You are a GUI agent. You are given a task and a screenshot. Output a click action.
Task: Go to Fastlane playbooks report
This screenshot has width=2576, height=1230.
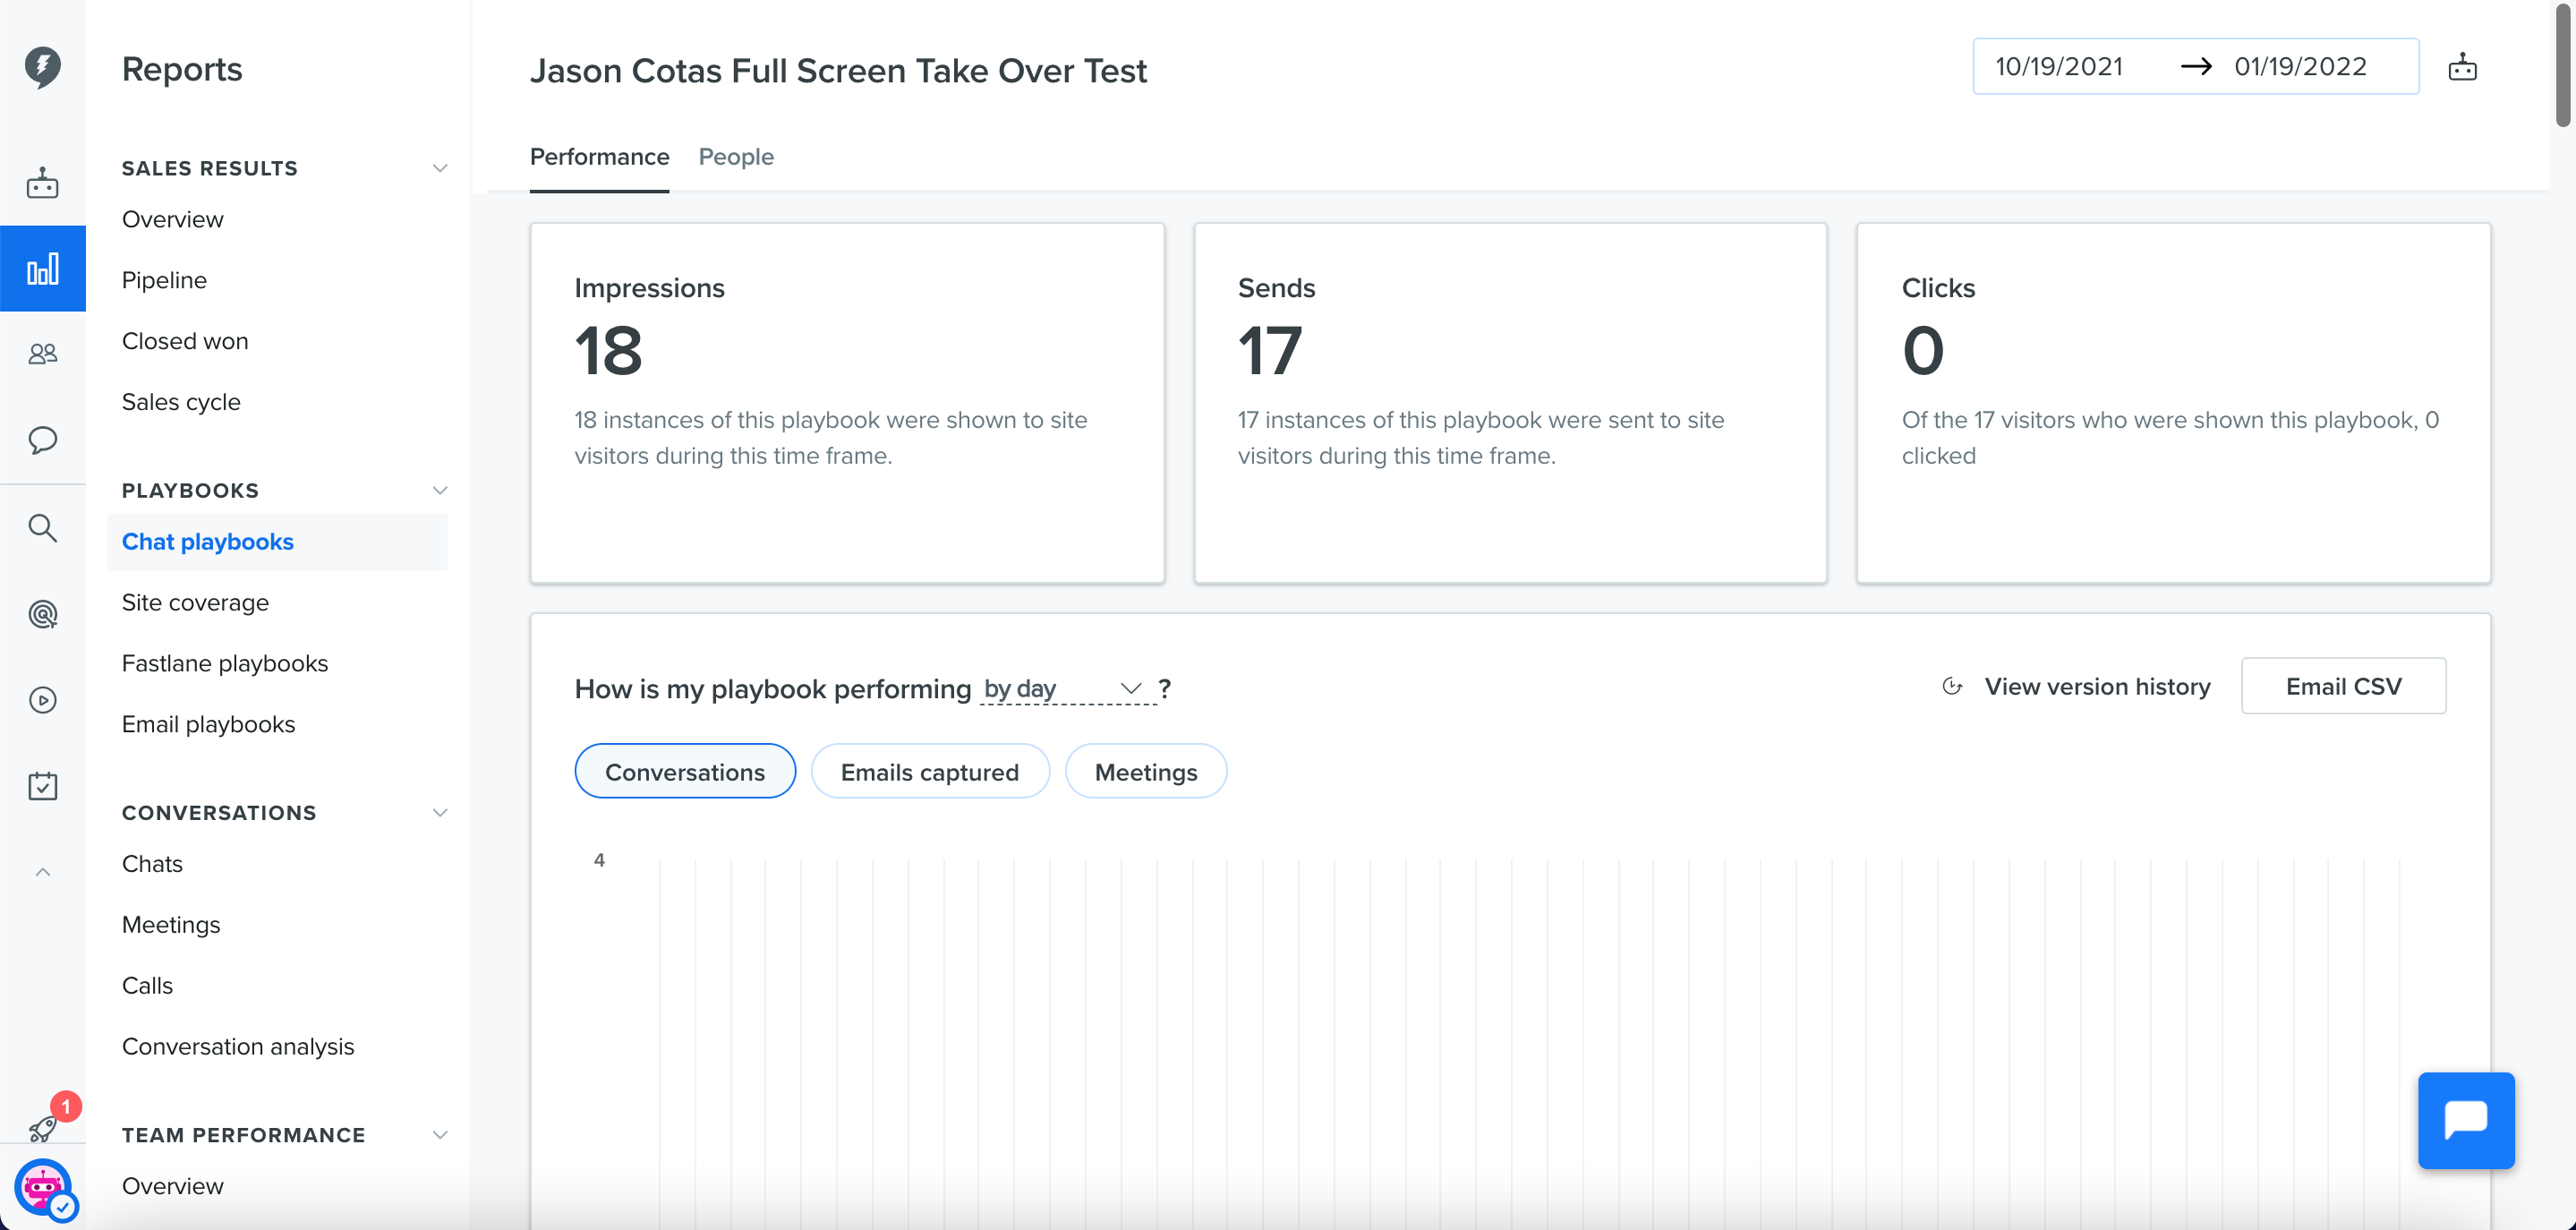(x=225, y=663)
